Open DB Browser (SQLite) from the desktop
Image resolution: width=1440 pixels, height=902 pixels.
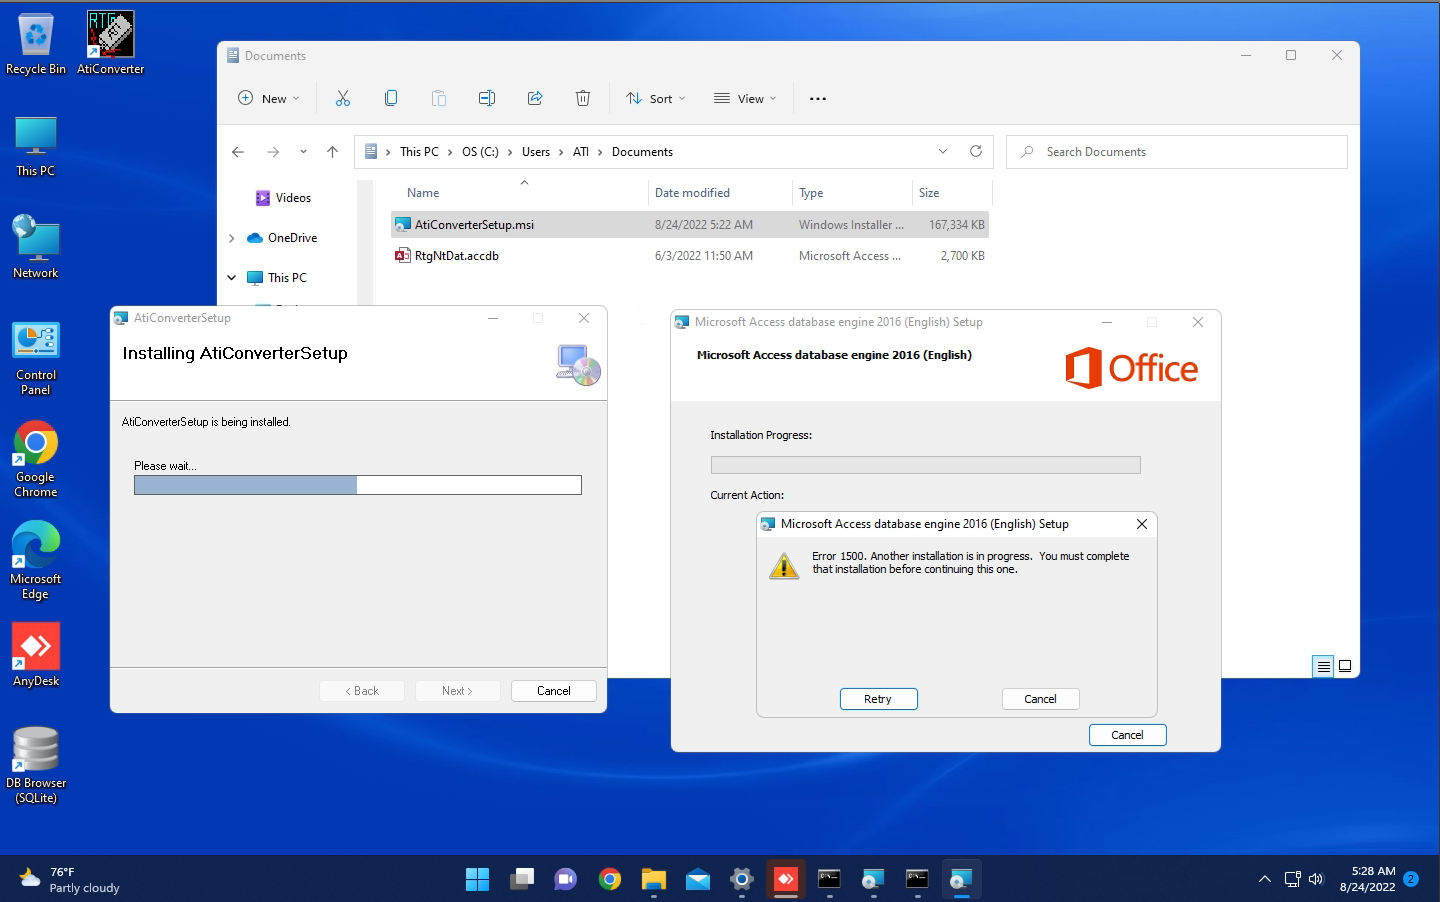point(36,750)
